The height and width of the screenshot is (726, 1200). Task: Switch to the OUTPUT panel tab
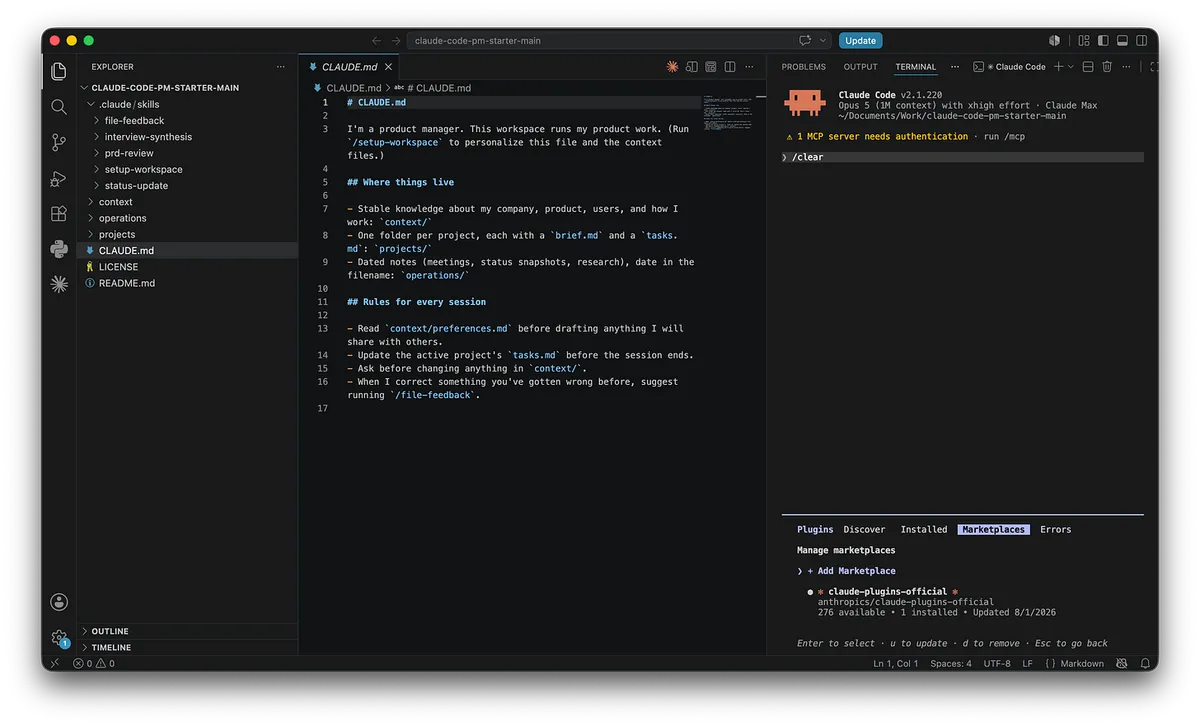(x=860, y=67)
